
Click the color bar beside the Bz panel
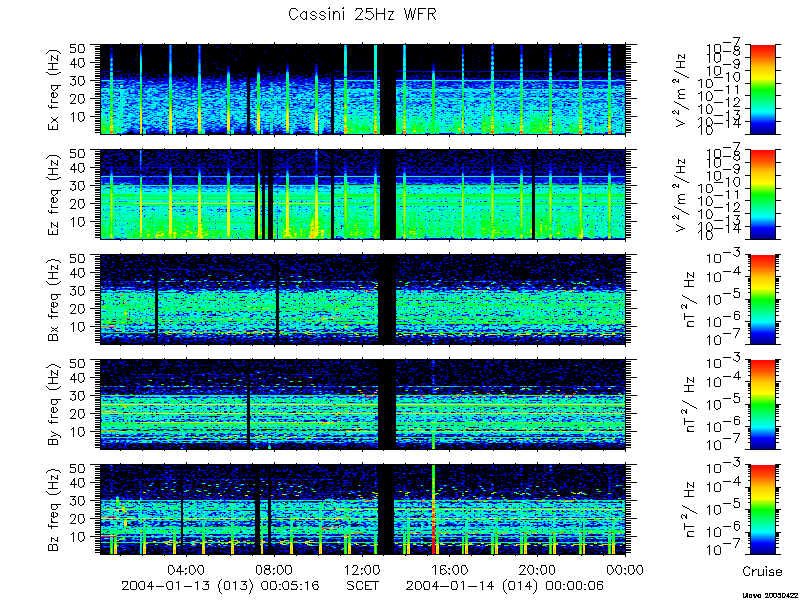pos(762,510)
